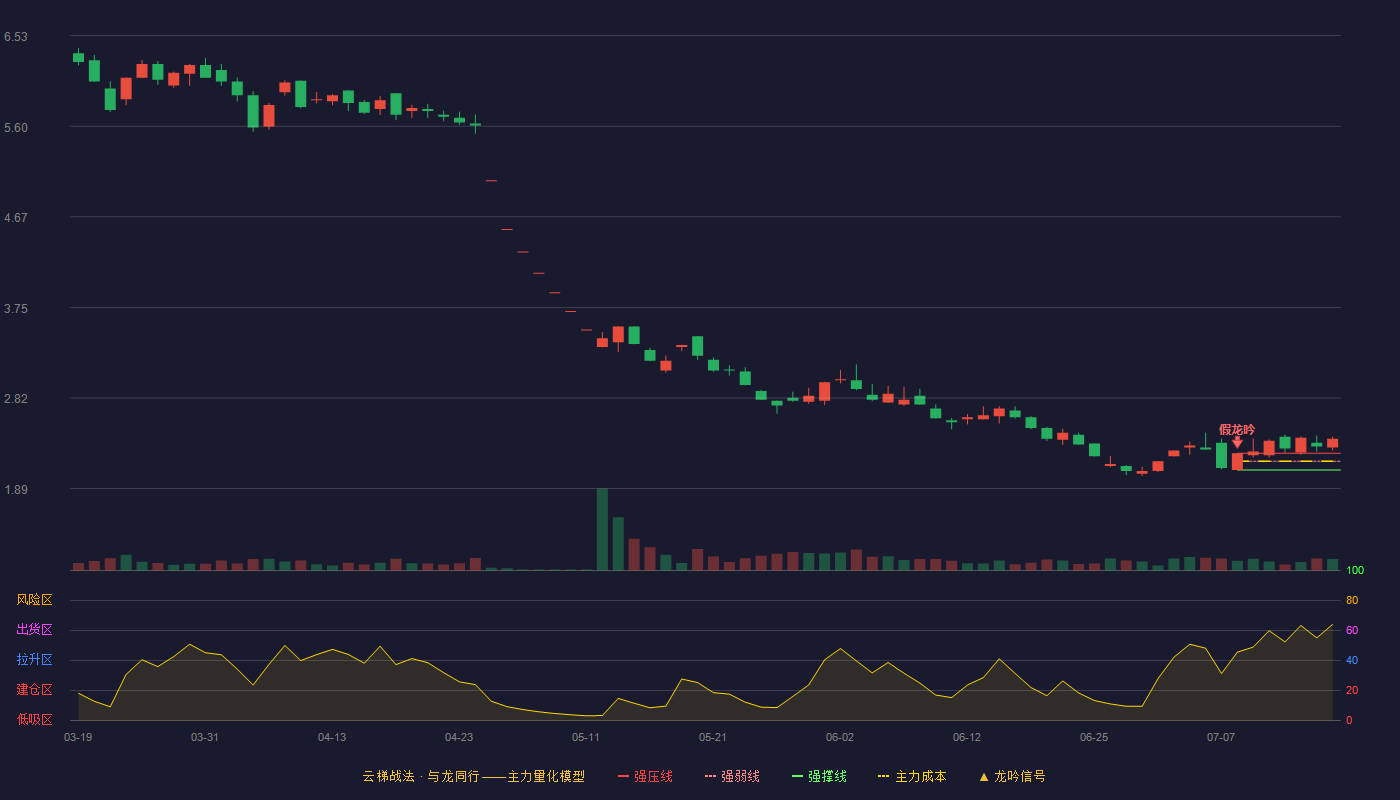Click the 假龙吟 signal label on the chart
The image size is (1400, 800).
click(x=1237, y=429)
